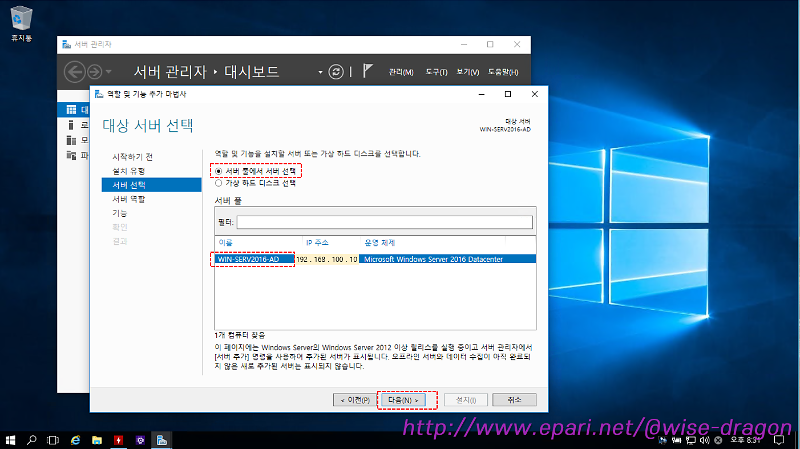Open Task View on the taskbar

point(53,440)
